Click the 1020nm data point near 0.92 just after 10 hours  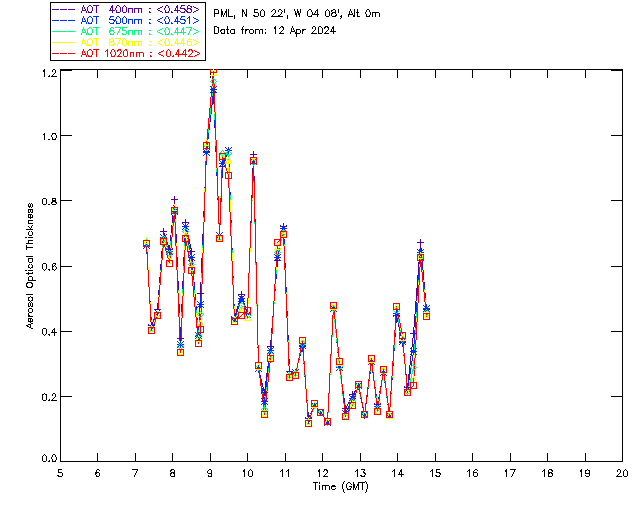click(x=253, y=161)
